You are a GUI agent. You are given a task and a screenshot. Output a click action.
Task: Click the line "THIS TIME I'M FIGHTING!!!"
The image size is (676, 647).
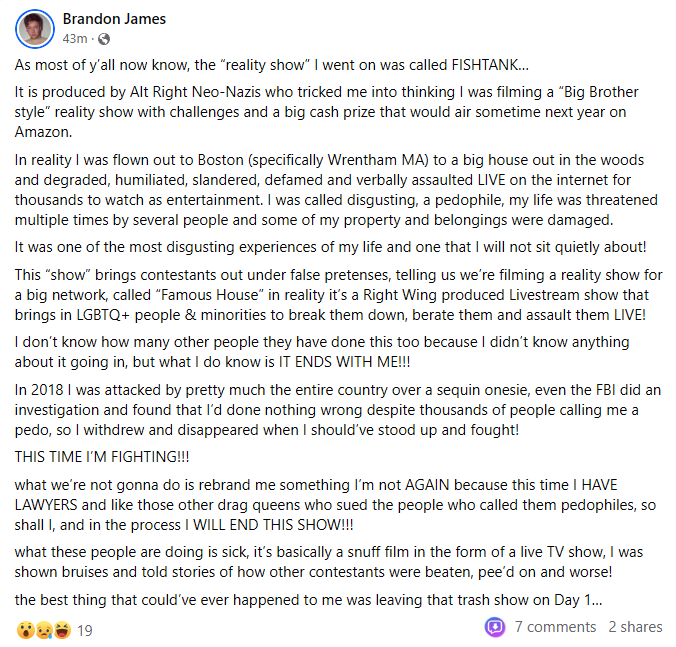click(102, 457)
